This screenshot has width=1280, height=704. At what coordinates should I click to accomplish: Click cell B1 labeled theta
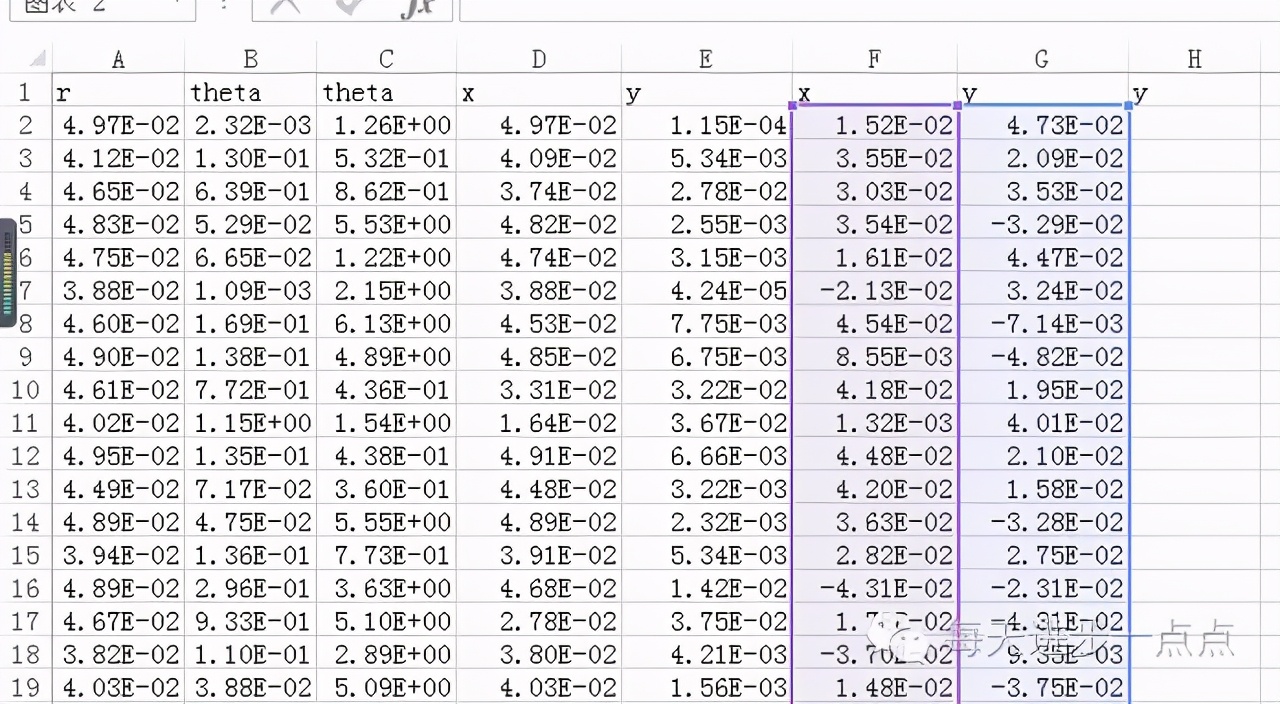[250, 92]
